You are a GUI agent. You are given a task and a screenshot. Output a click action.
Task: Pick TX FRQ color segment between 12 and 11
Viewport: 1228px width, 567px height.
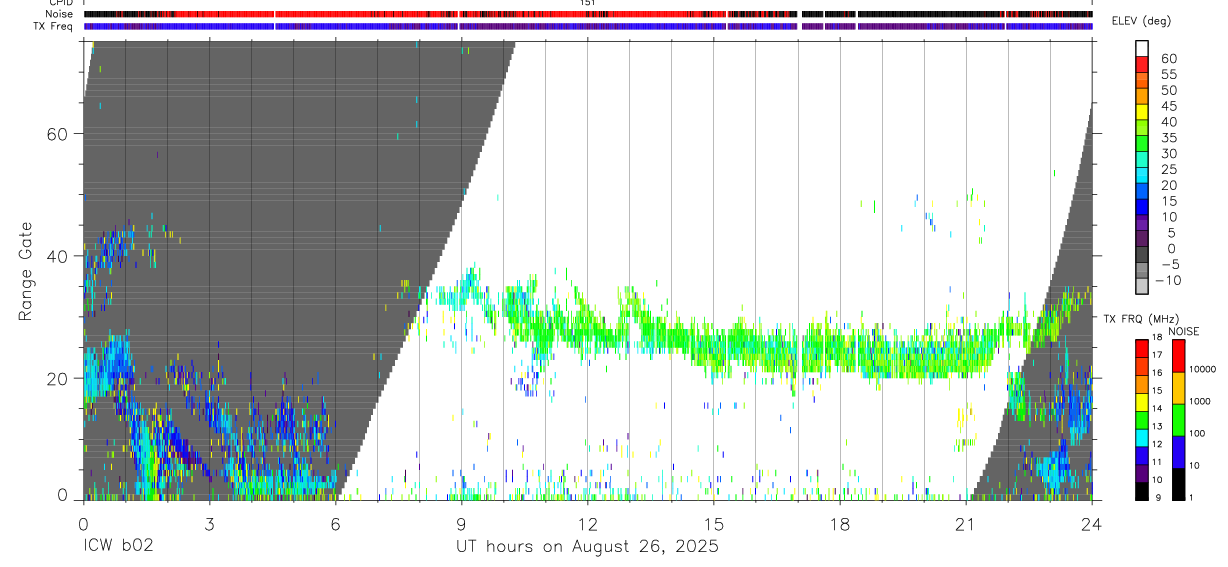click(1141, 455)
